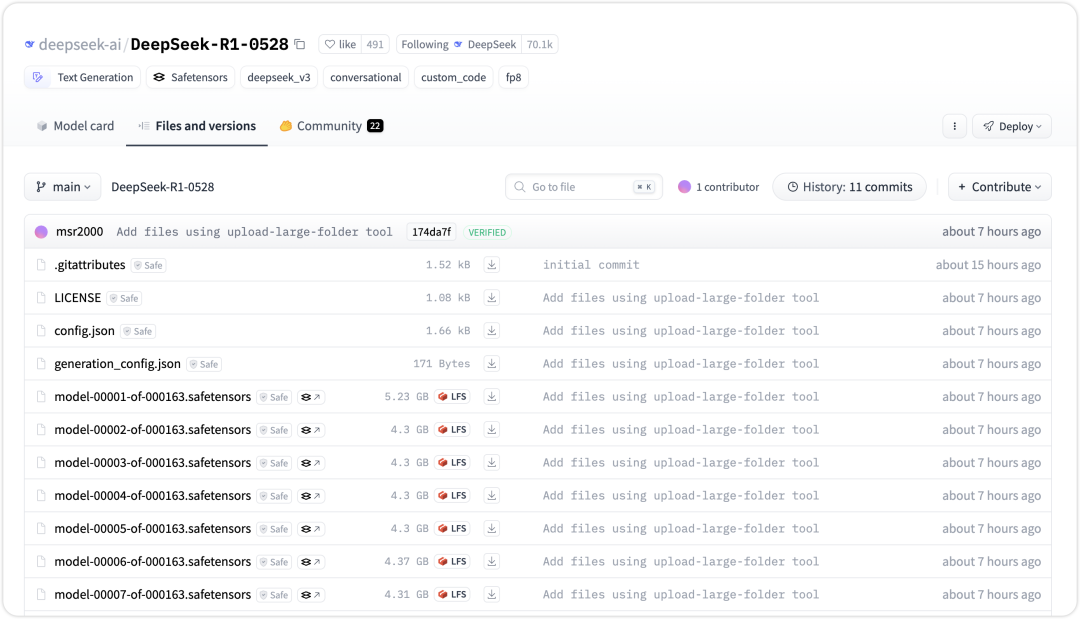
Task: Open the msr2000 user profile
Action: [x=79, y=232]
